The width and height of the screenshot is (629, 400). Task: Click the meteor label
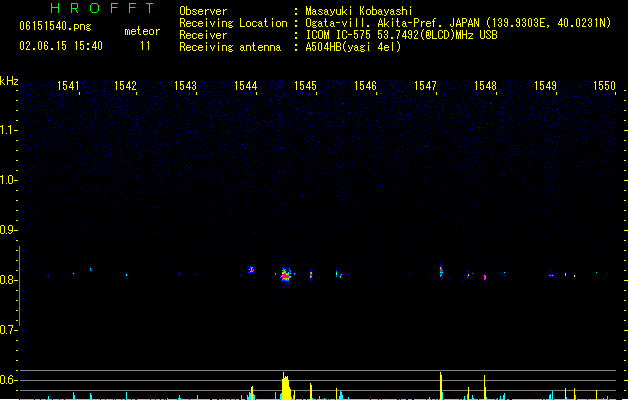pyautogui.click(x=142, y=31)
